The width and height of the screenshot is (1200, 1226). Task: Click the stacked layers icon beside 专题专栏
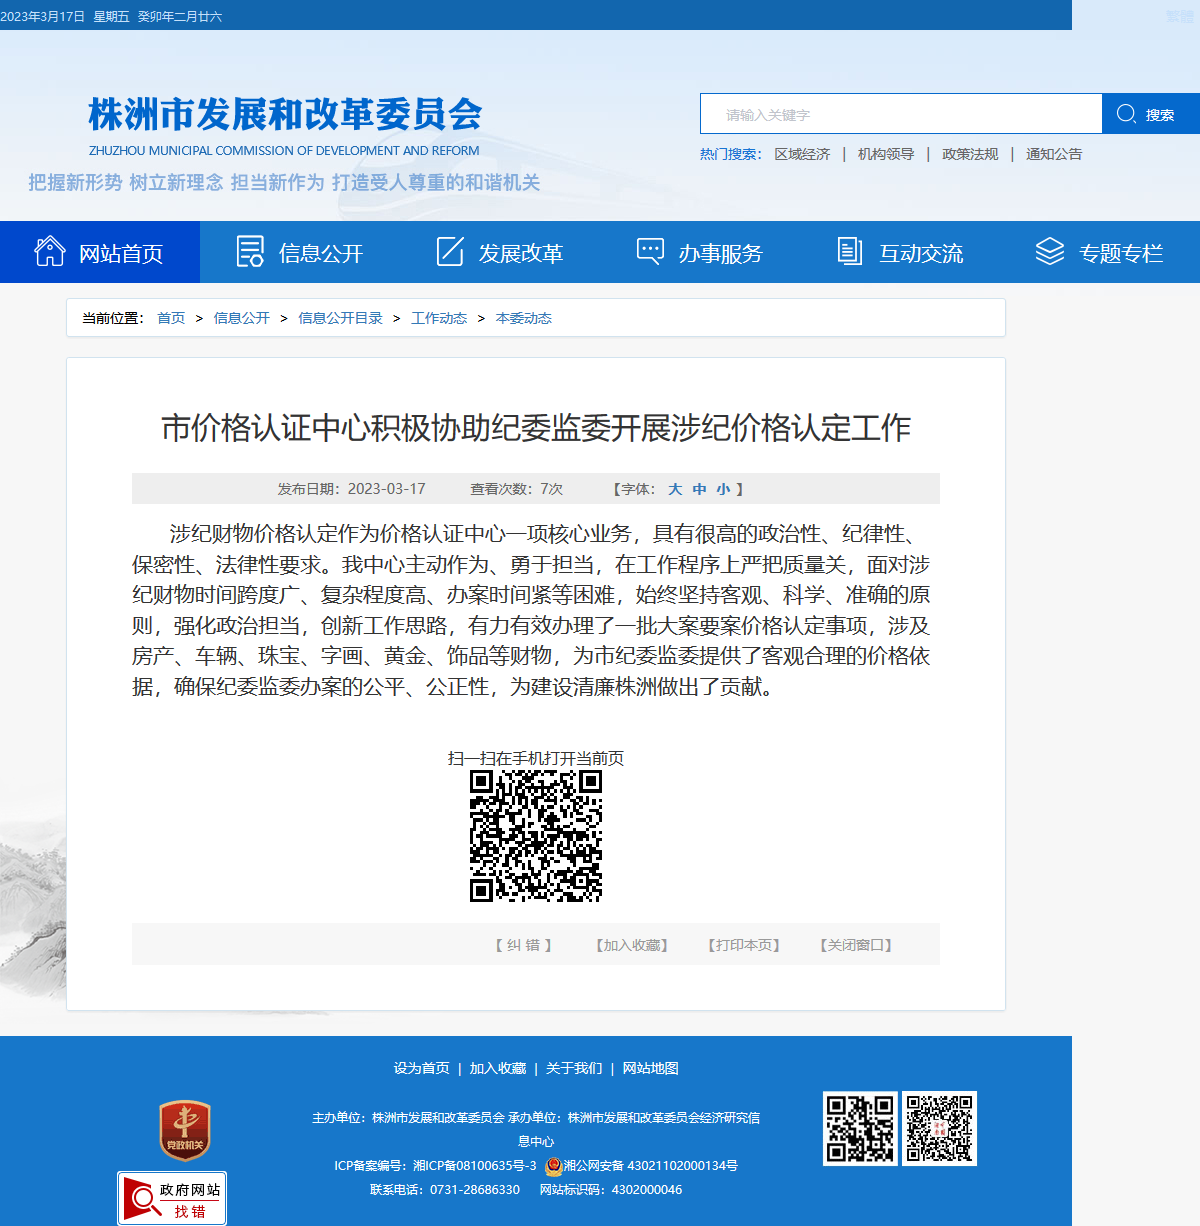pos(1050,251)
